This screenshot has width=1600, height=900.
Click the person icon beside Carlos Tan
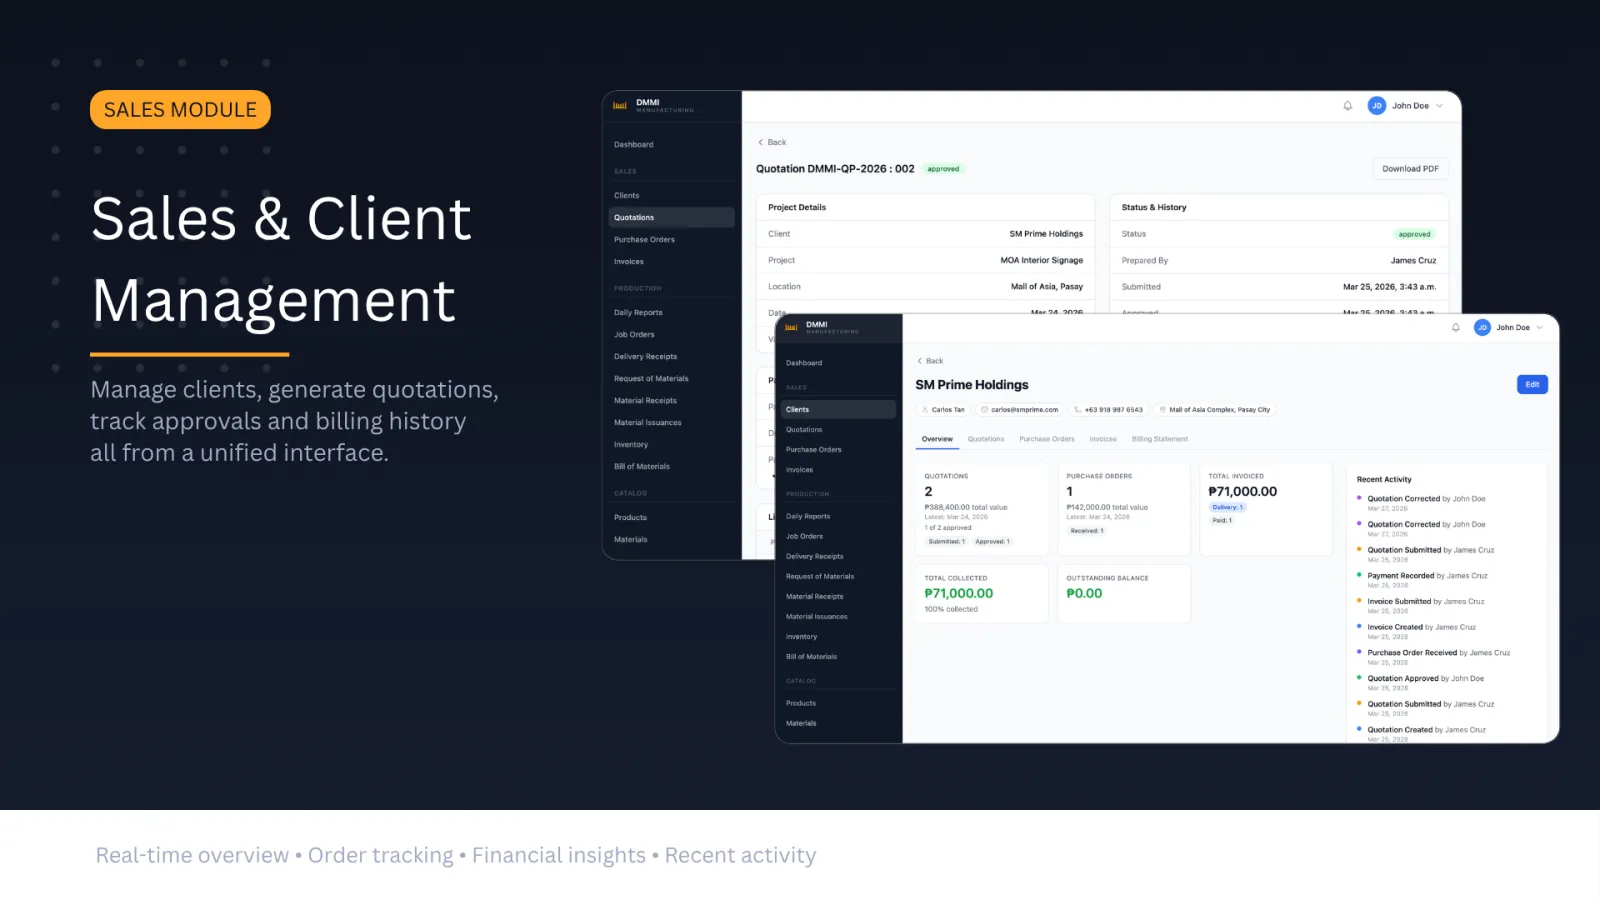[926, 410]
